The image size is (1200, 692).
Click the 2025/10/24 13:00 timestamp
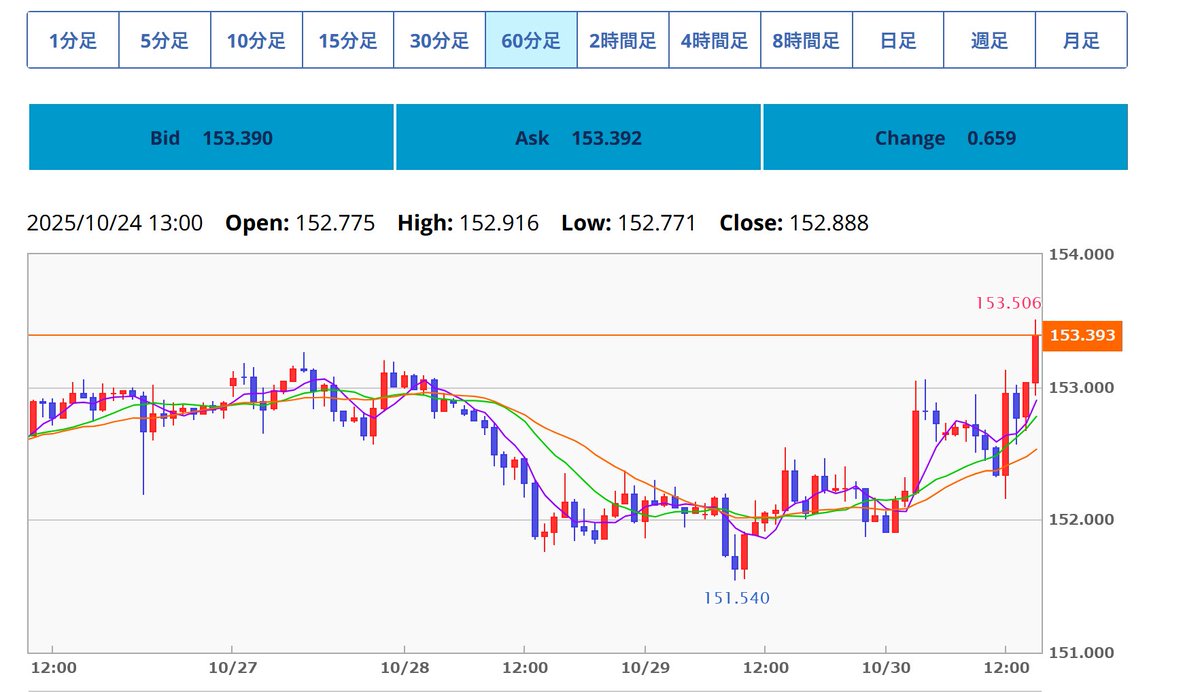[114, 222]
